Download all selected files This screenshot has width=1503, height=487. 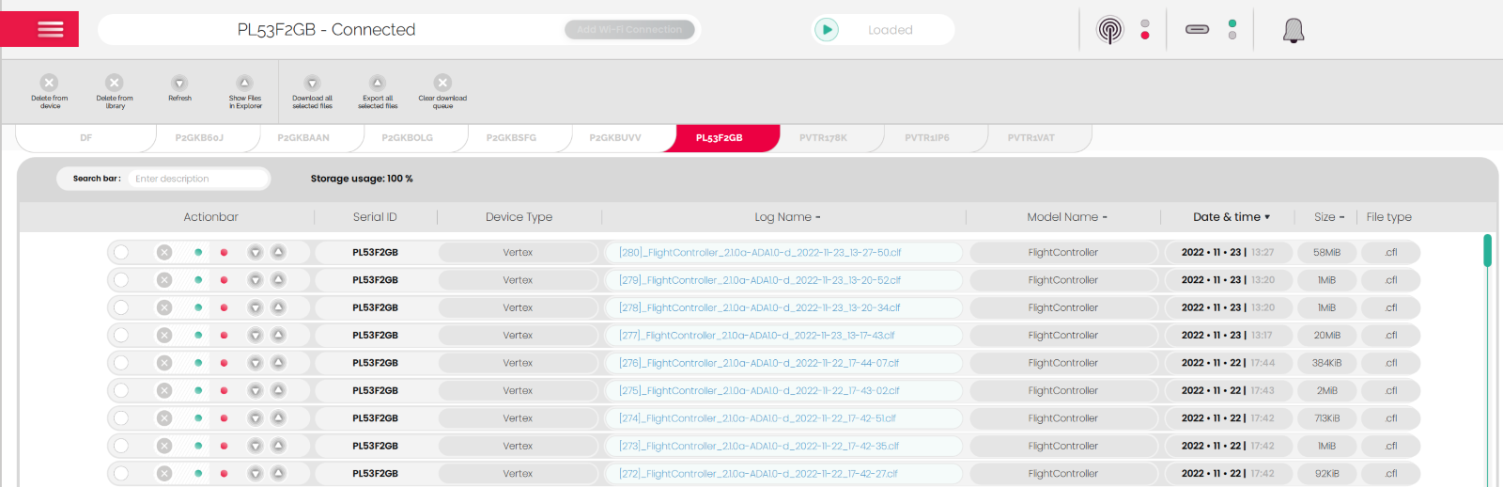[x=312, y=83]
